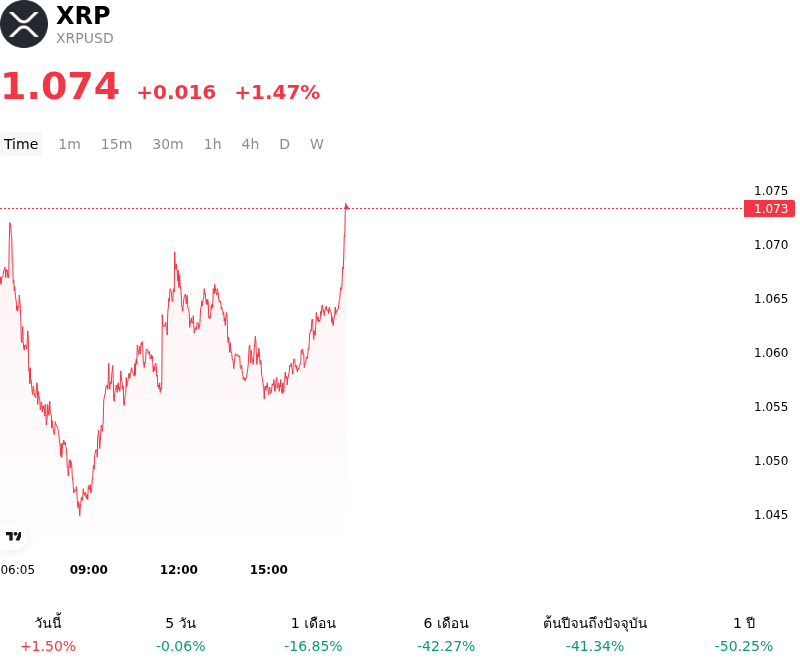Open the XRP symbol title link
The height and width of the screenshot is (666, 800).
83,15
